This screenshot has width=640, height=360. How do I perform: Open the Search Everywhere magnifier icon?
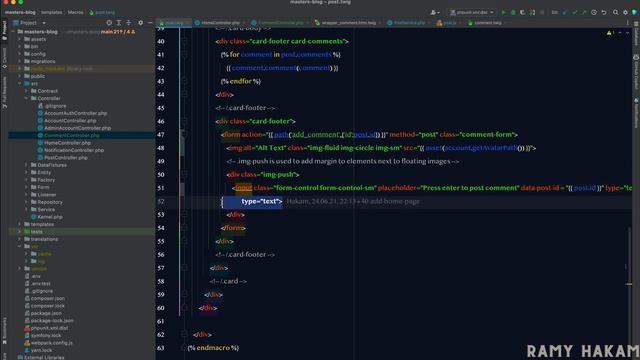pos(616,13)
